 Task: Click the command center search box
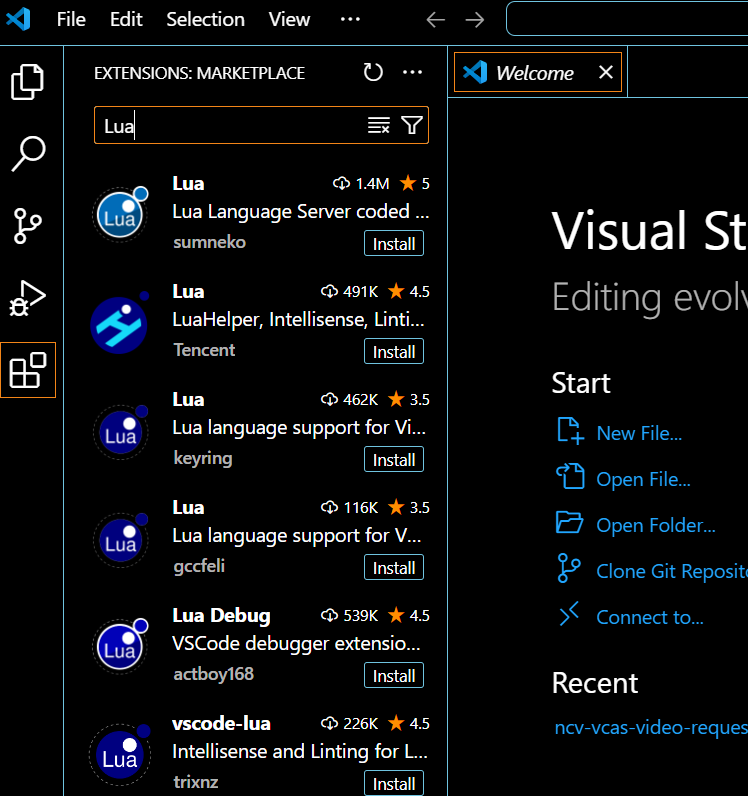(x=627, y=19)
